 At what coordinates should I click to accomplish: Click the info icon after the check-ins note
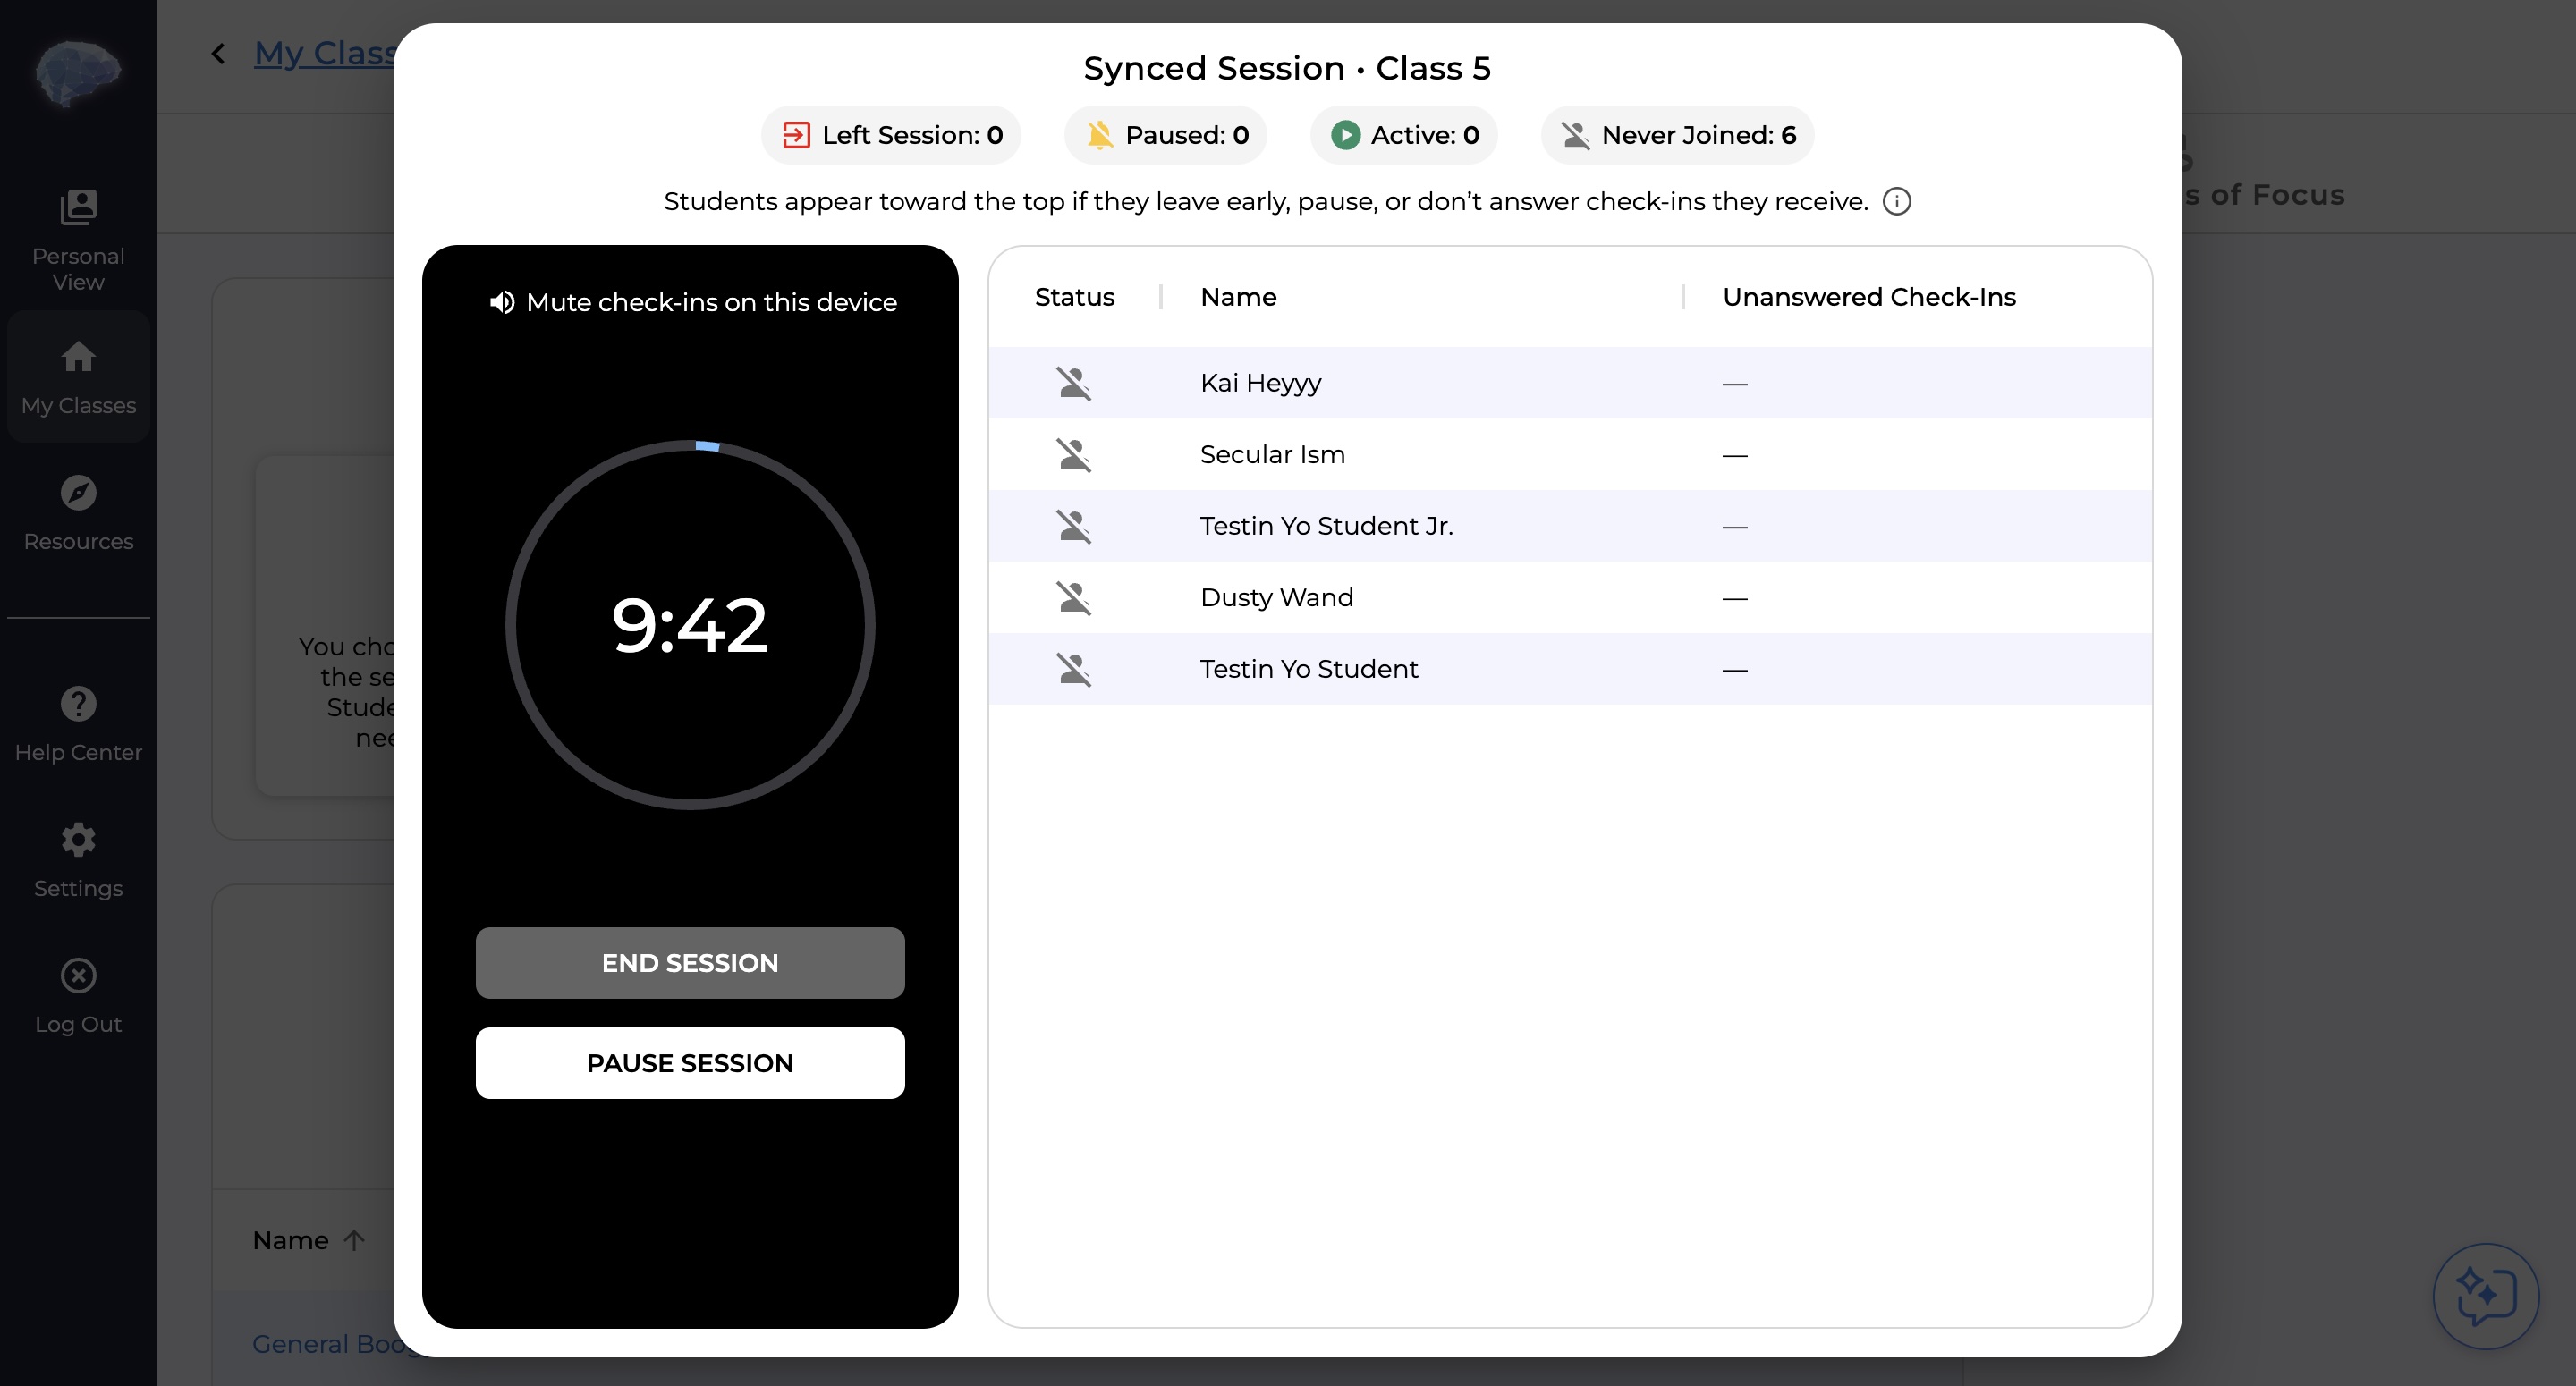pos(1897,201)
